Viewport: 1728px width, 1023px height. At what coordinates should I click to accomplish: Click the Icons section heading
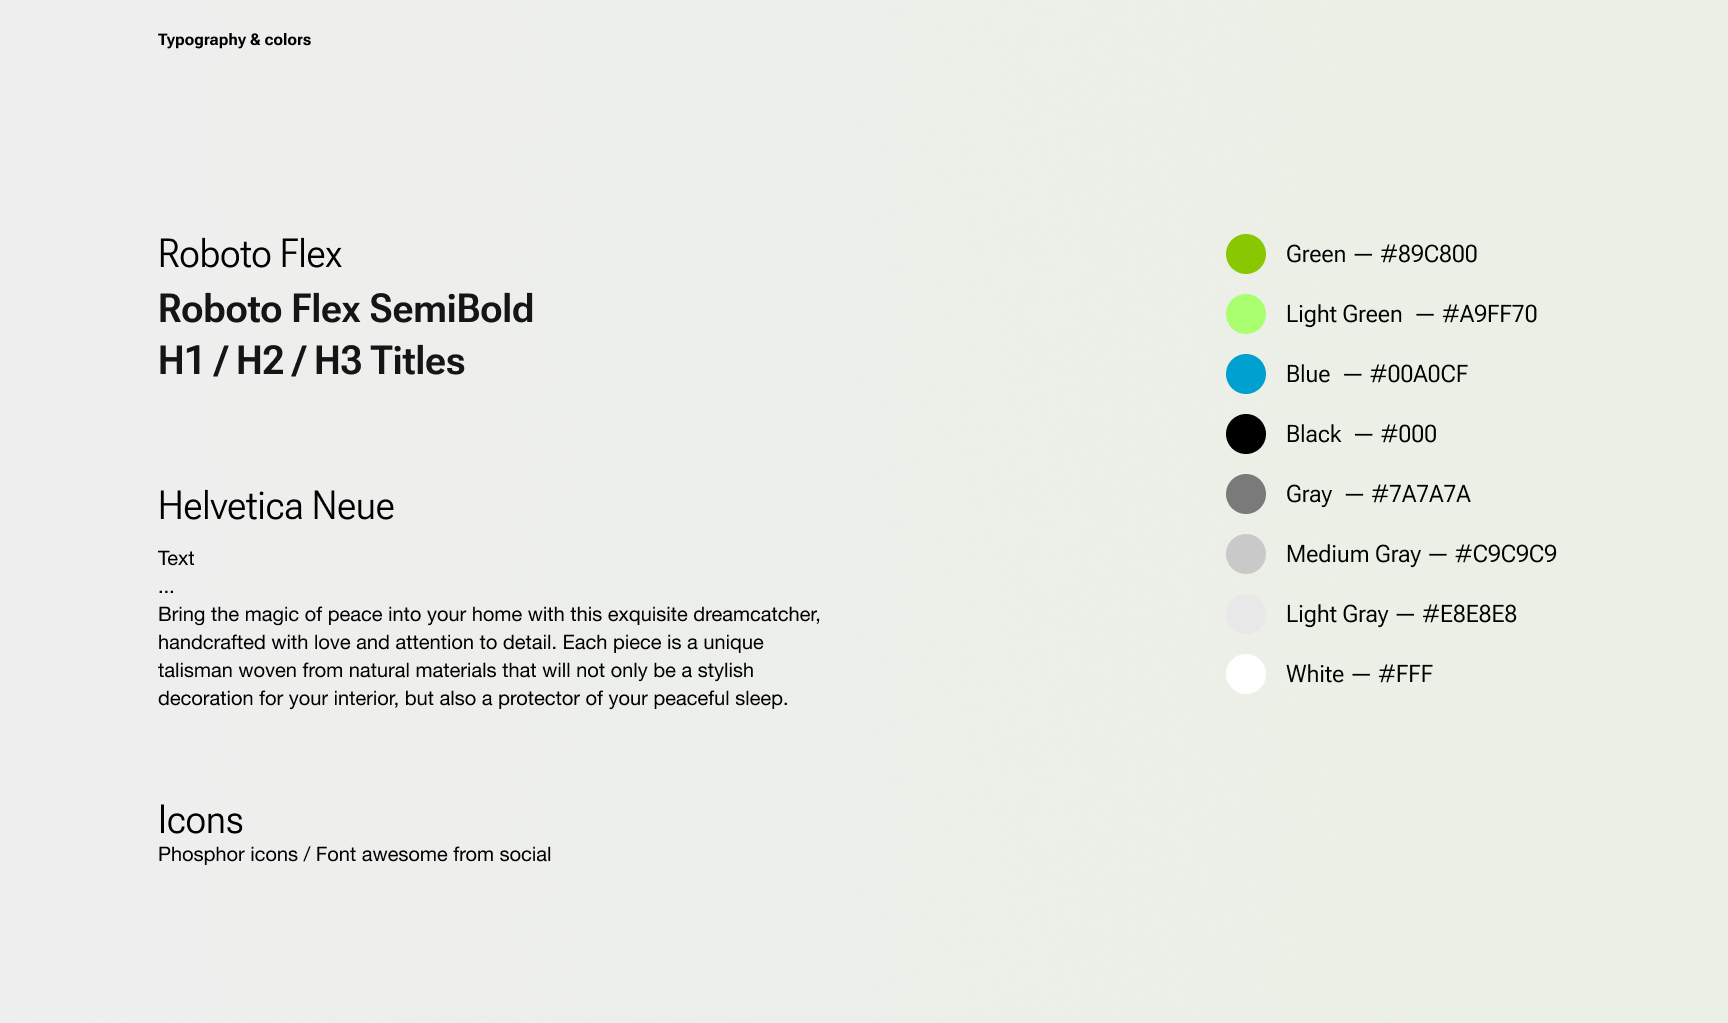tap(200, 820)
